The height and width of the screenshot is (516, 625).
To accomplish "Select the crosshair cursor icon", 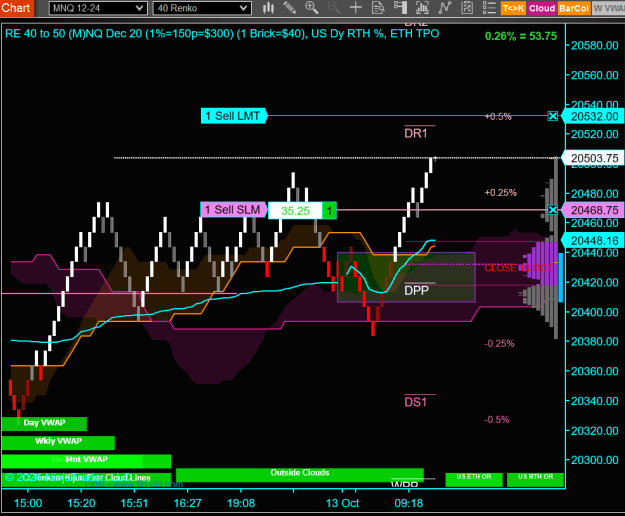I will [356, 8].
